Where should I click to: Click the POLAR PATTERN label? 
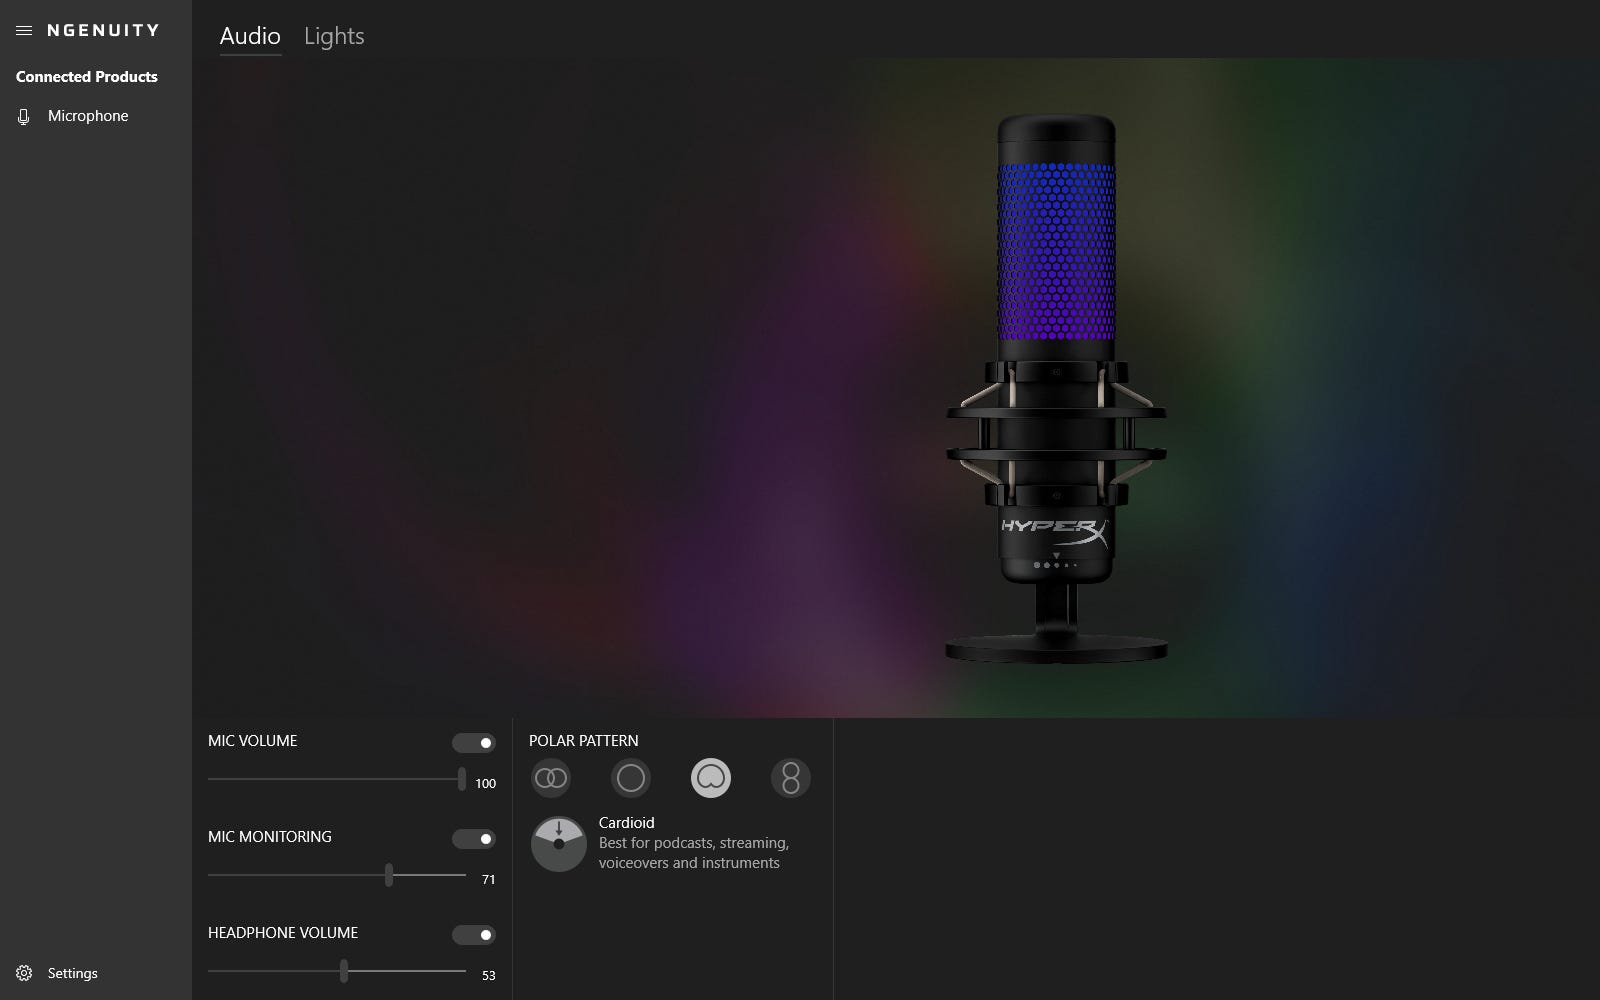point(584,741)
